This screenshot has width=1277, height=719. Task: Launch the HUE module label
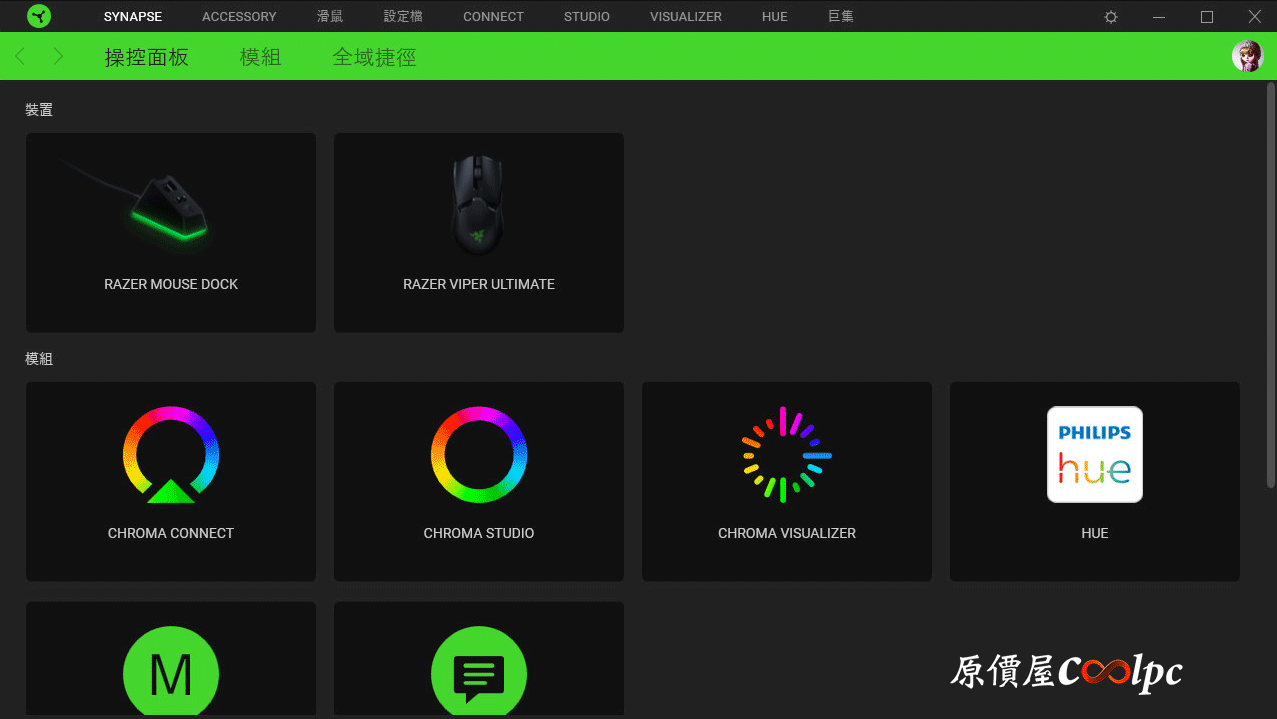pos(1095,533)
